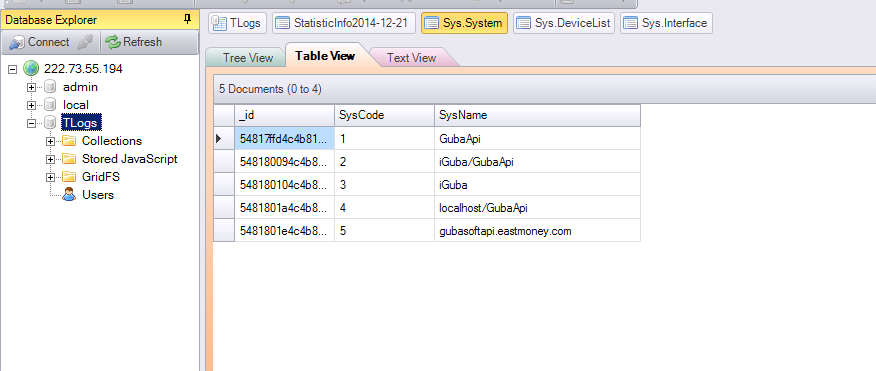
Task: Select the admin database icon
Action: 50,87
